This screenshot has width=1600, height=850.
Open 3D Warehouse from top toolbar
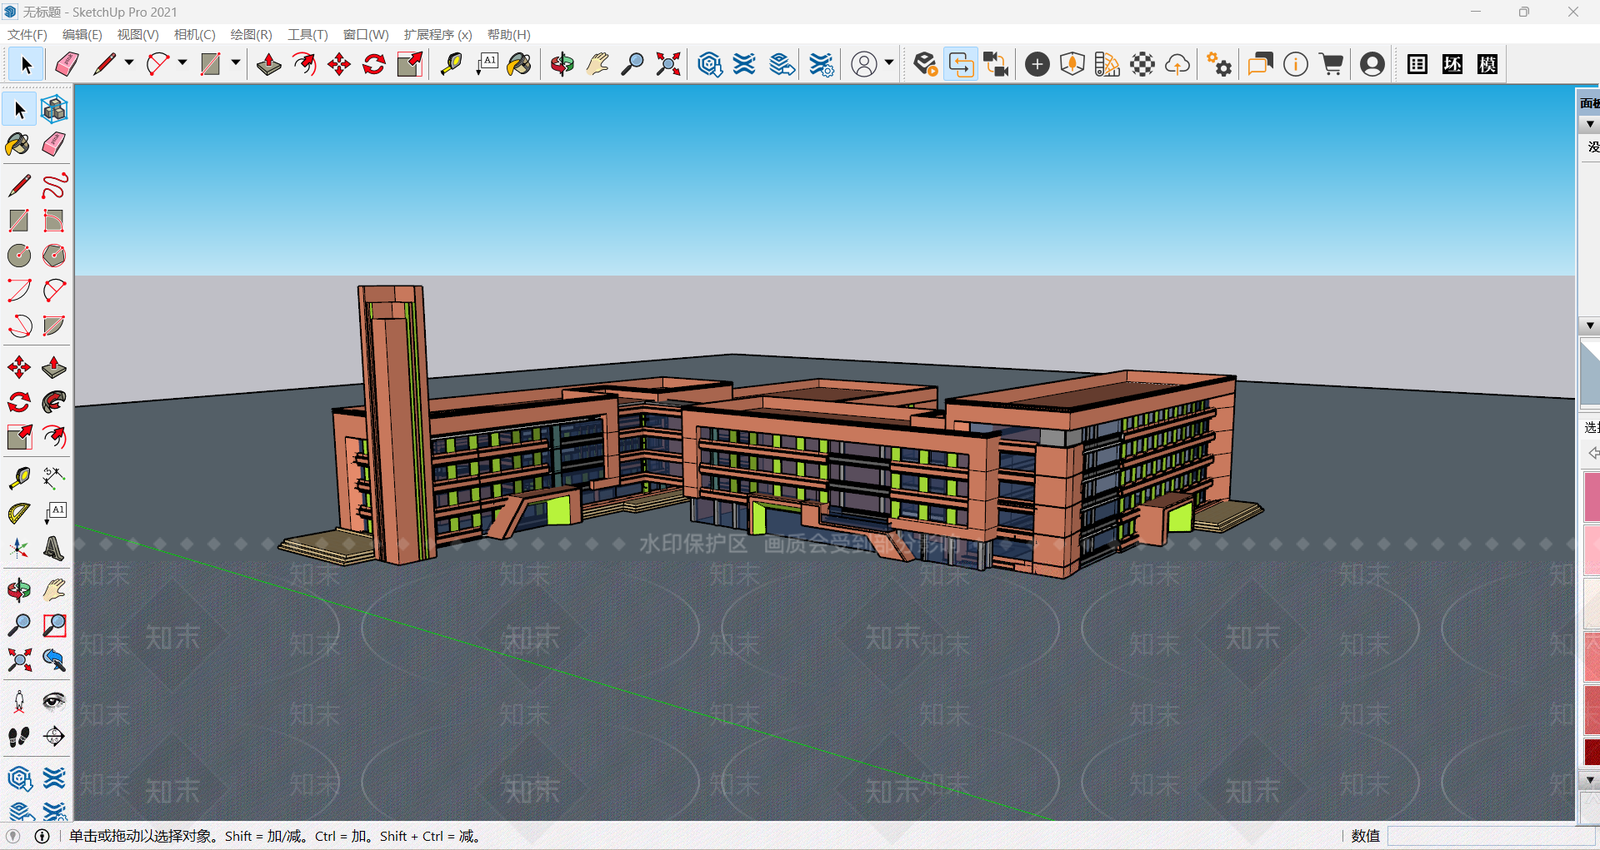[710, 64]
